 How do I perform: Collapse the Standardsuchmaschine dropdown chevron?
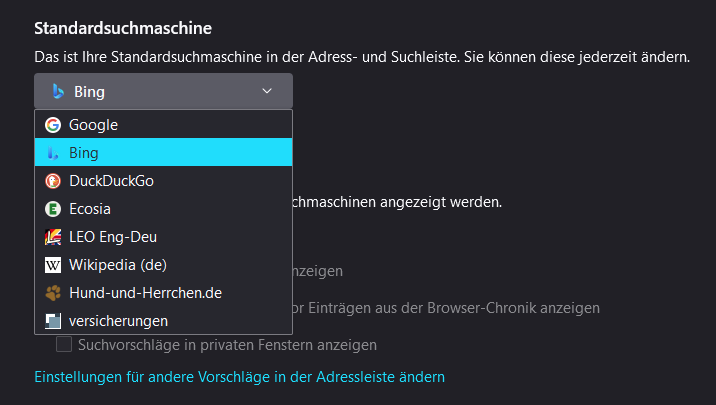pos(267,92)
